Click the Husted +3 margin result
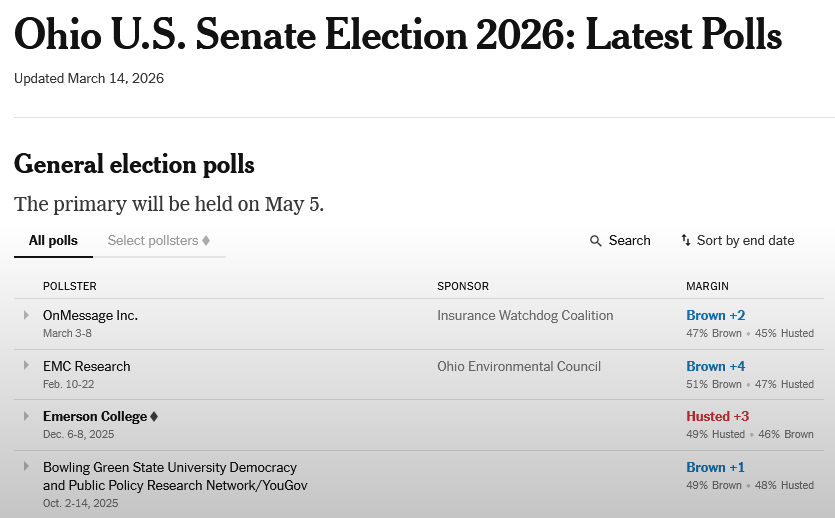 pos(717,416)
